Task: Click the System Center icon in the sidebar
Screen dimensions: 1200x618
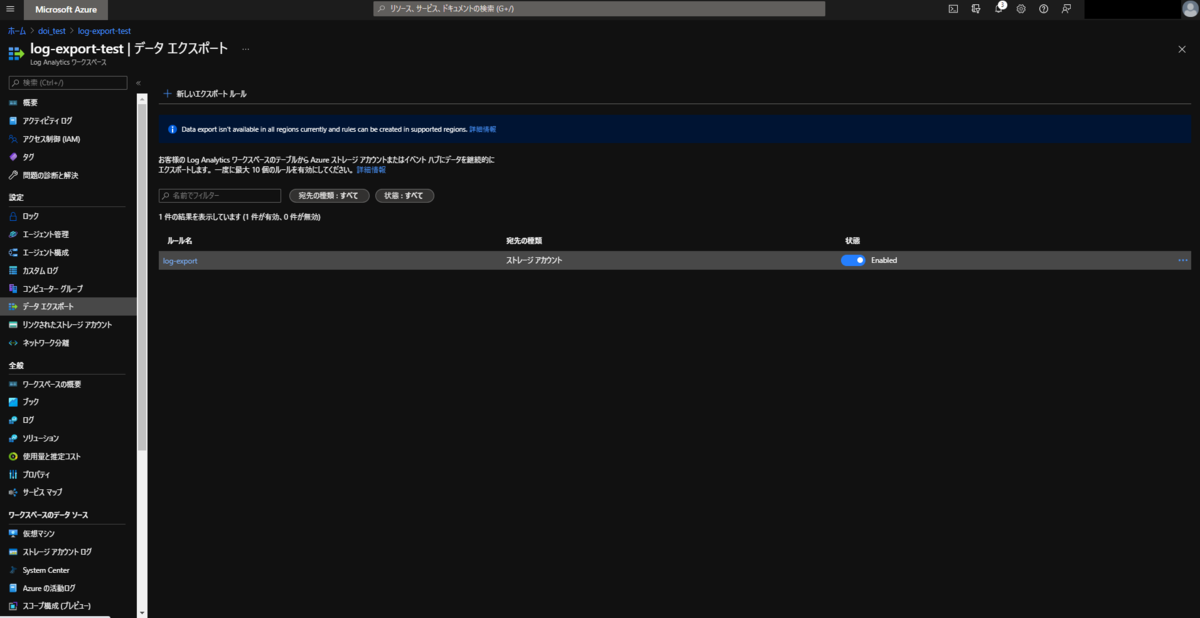Action: click(13, 570)
